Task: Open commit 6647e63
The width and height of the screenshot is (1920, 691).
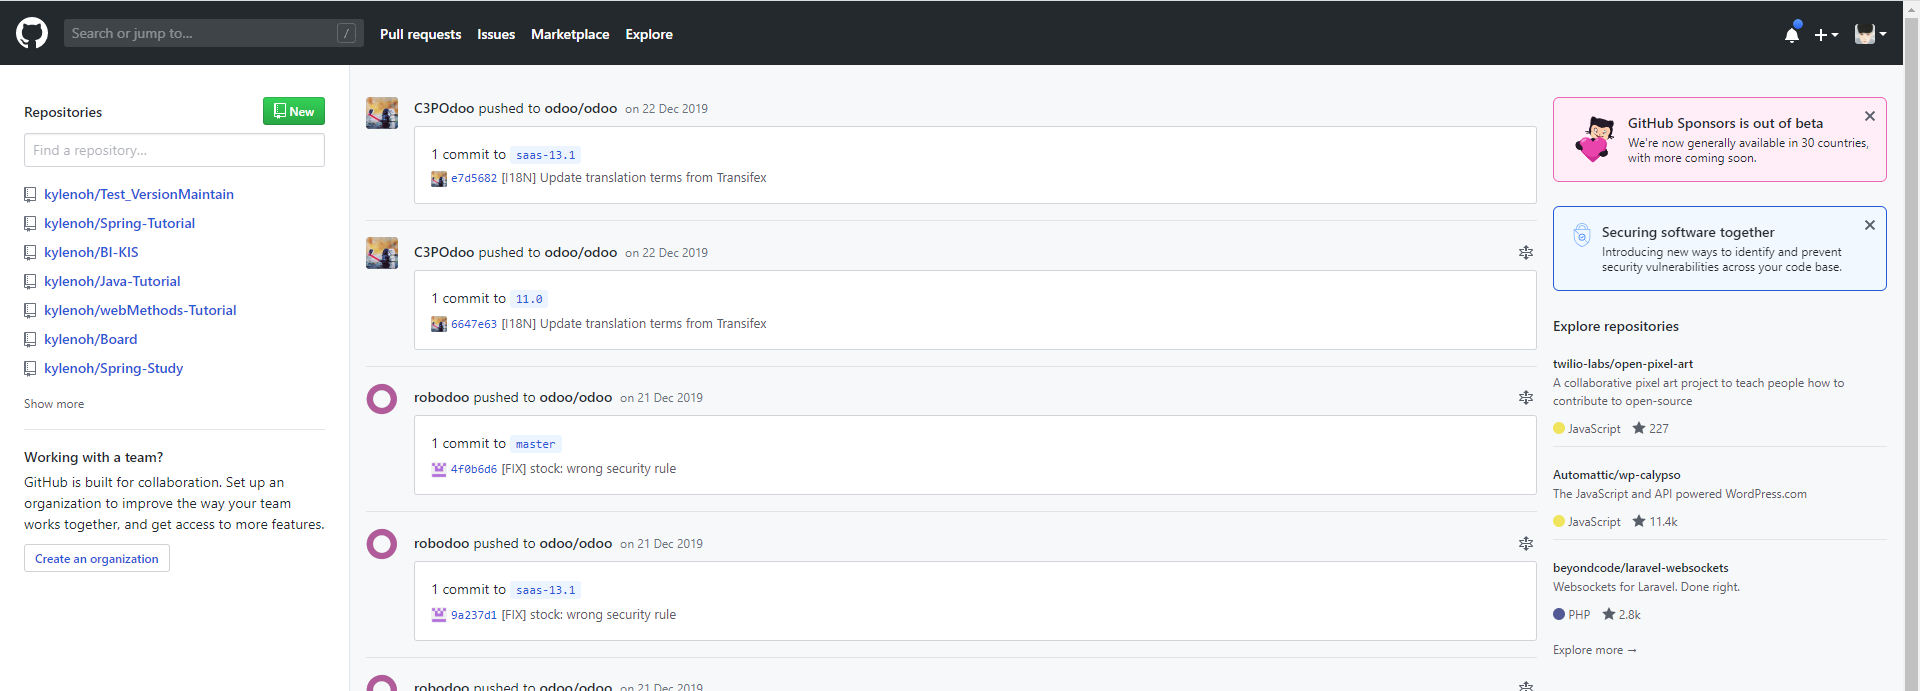Action: pyautogui.click(x=474, y=324)
